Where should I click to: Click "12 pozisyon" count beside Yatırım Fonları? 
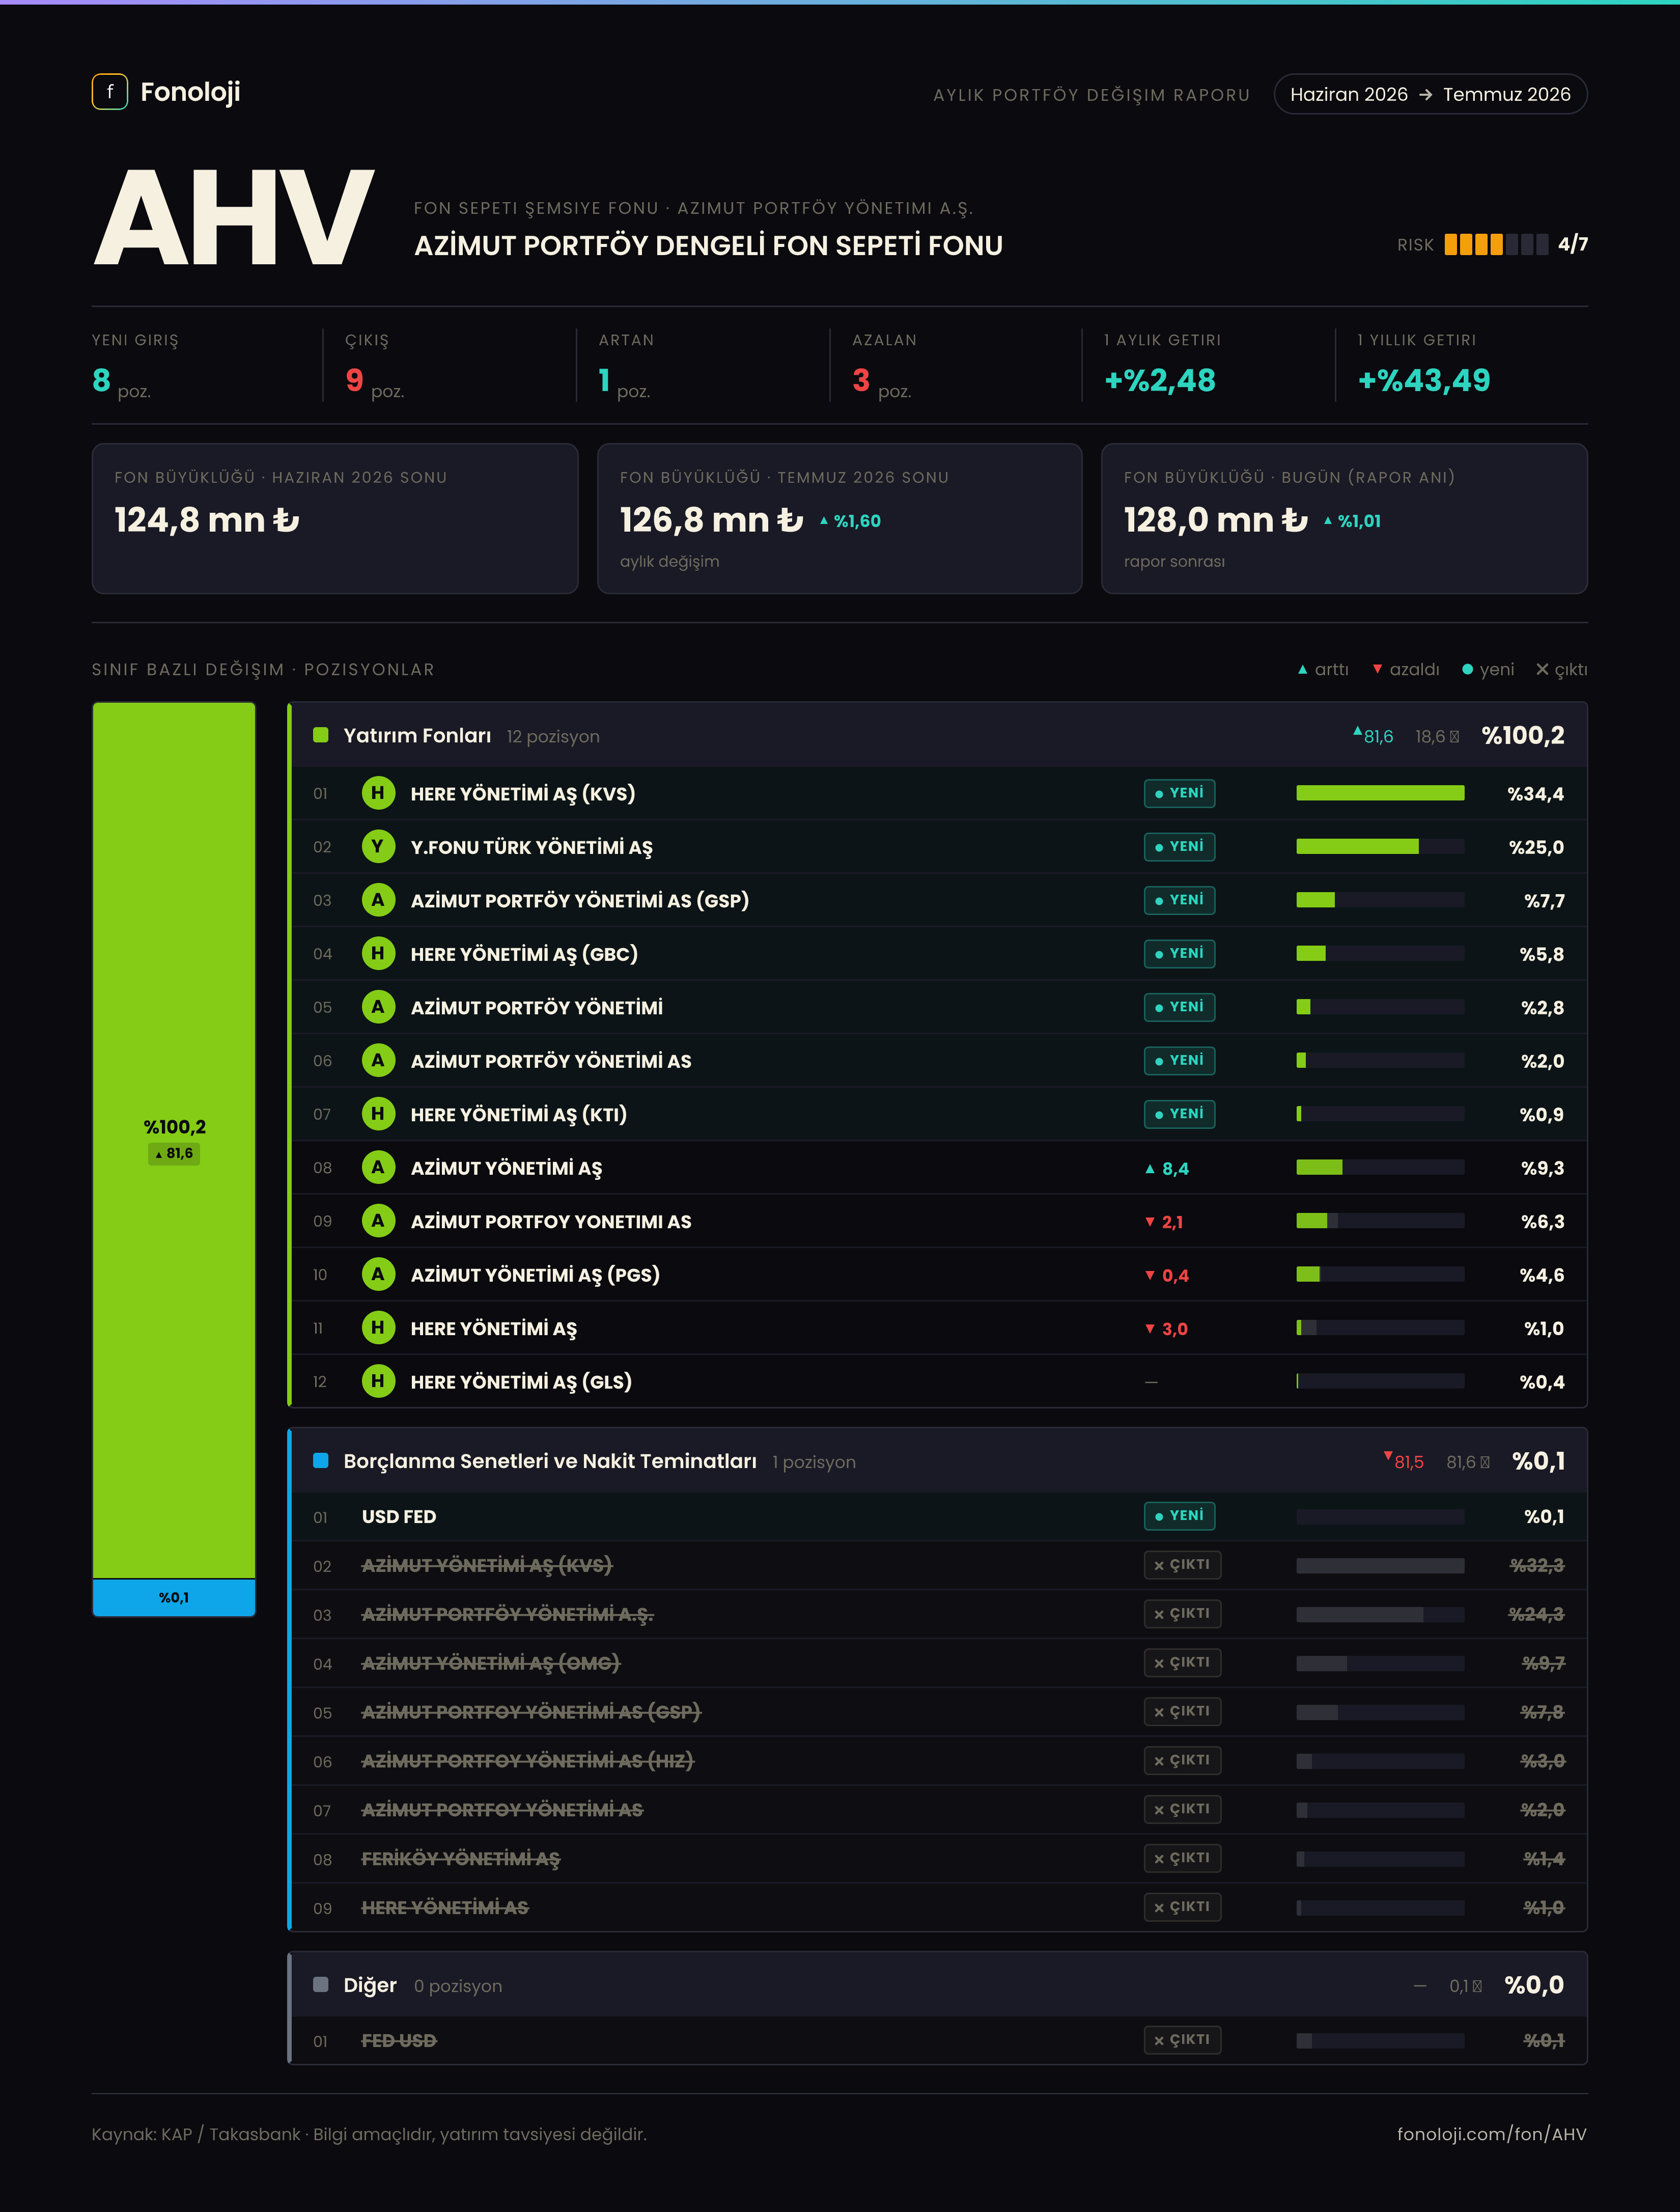pyautogui.click(x=553, y=736)
